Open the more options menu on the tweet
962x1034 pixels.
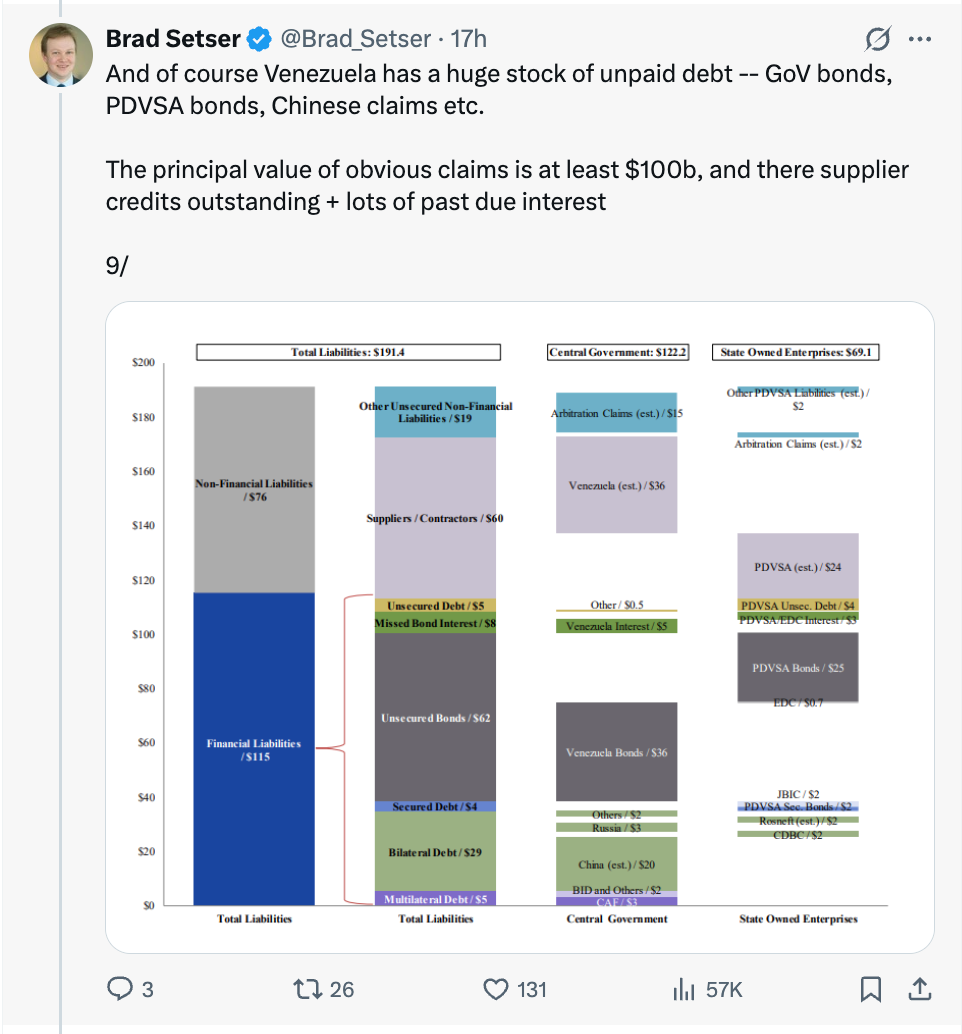[x=922, y=37]
